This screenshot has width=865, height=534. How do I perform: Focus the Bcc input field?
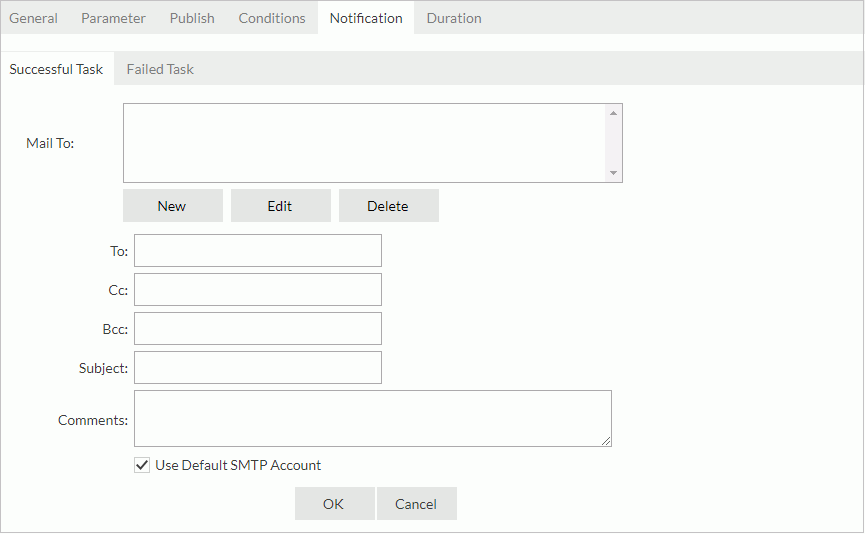tap(258, 329)
